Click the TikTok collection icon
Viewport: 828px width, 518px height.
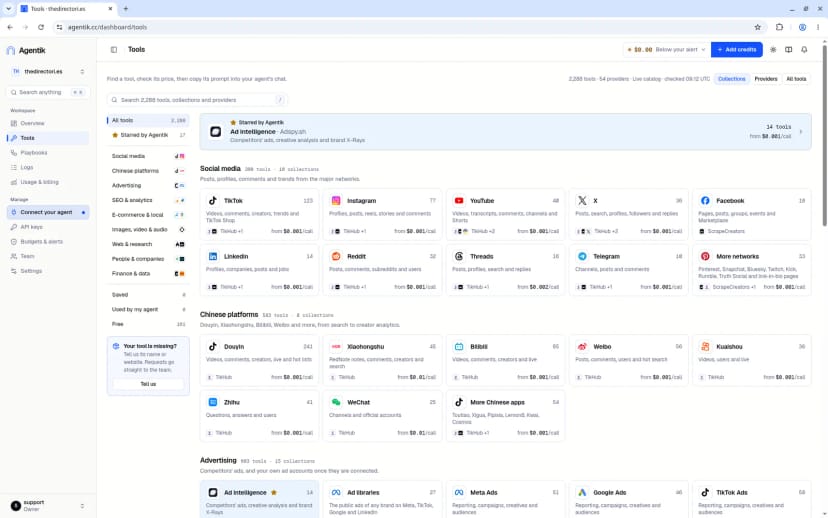coord(213,201)
